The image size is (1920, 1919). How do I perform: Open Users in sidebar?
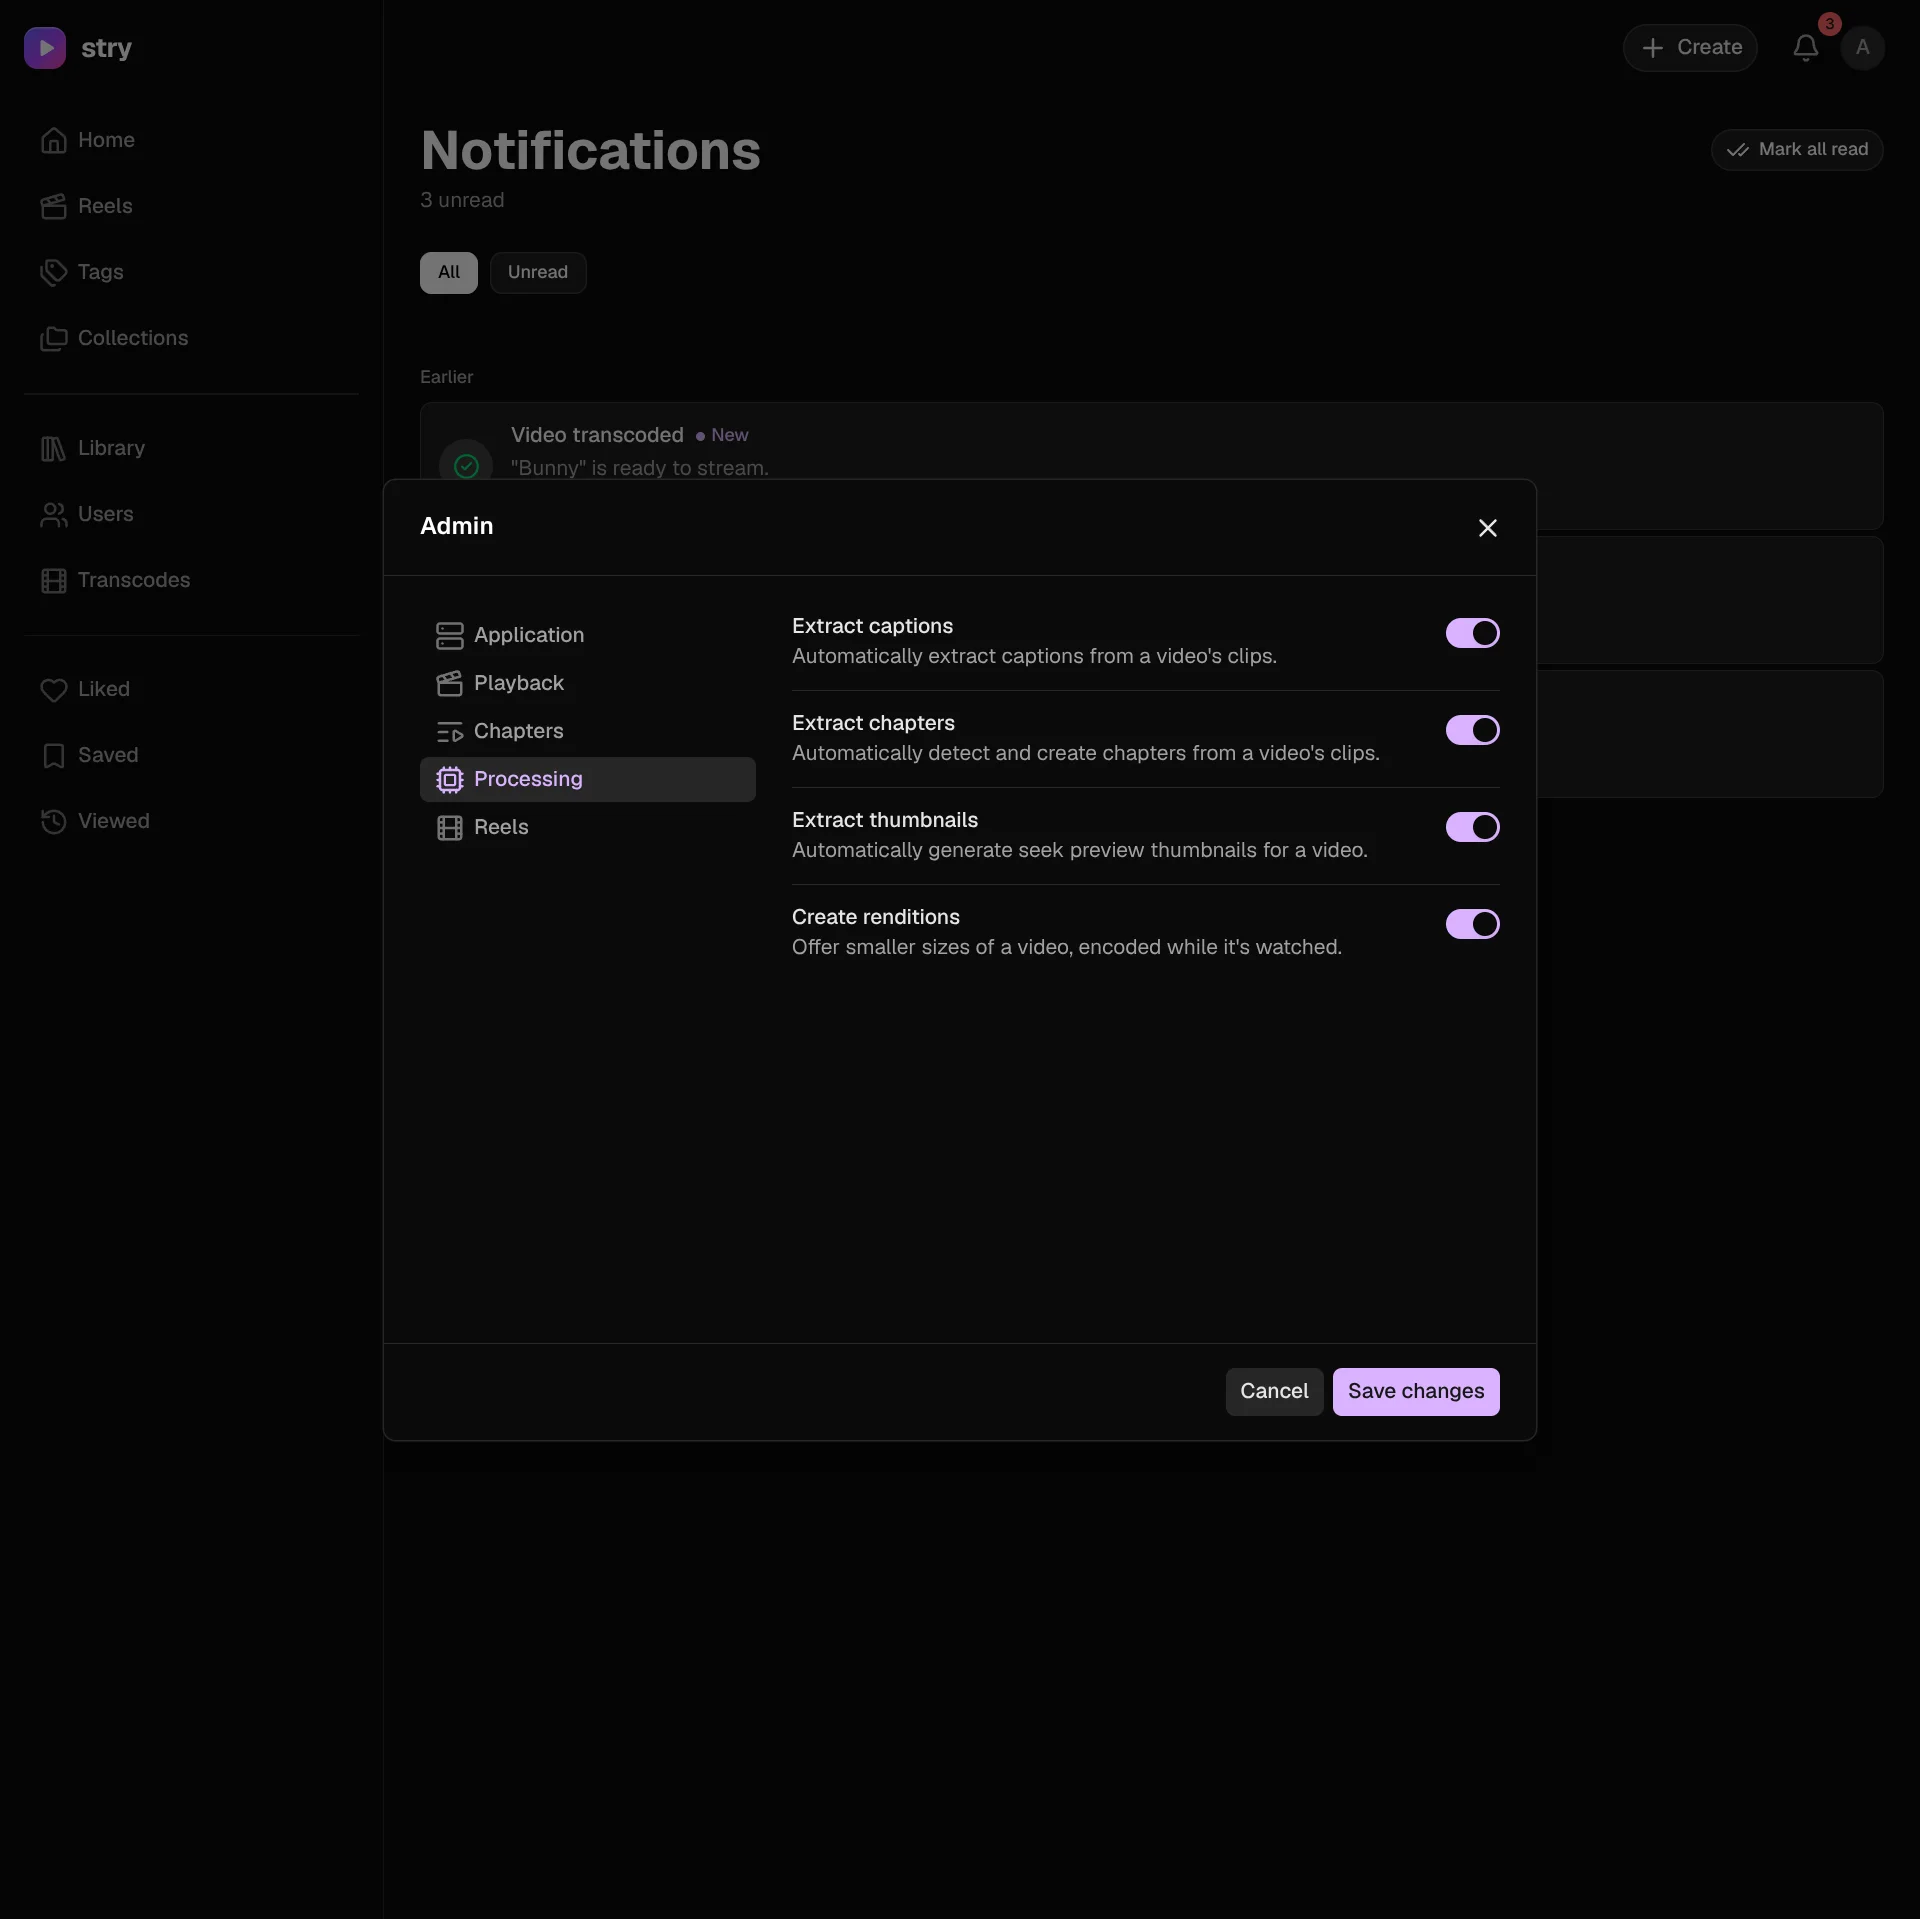tap(191, 514)
